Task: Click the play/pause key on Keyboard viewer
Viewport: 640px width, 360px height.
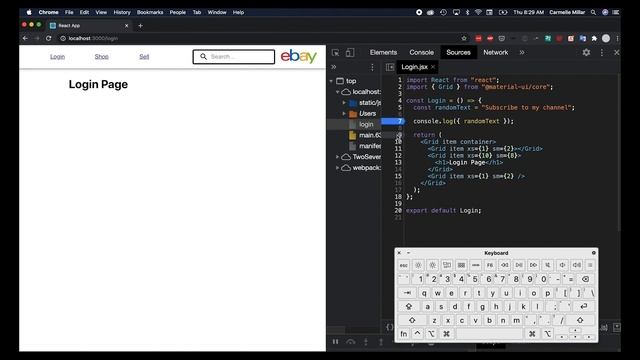Action: coord(519,265)
